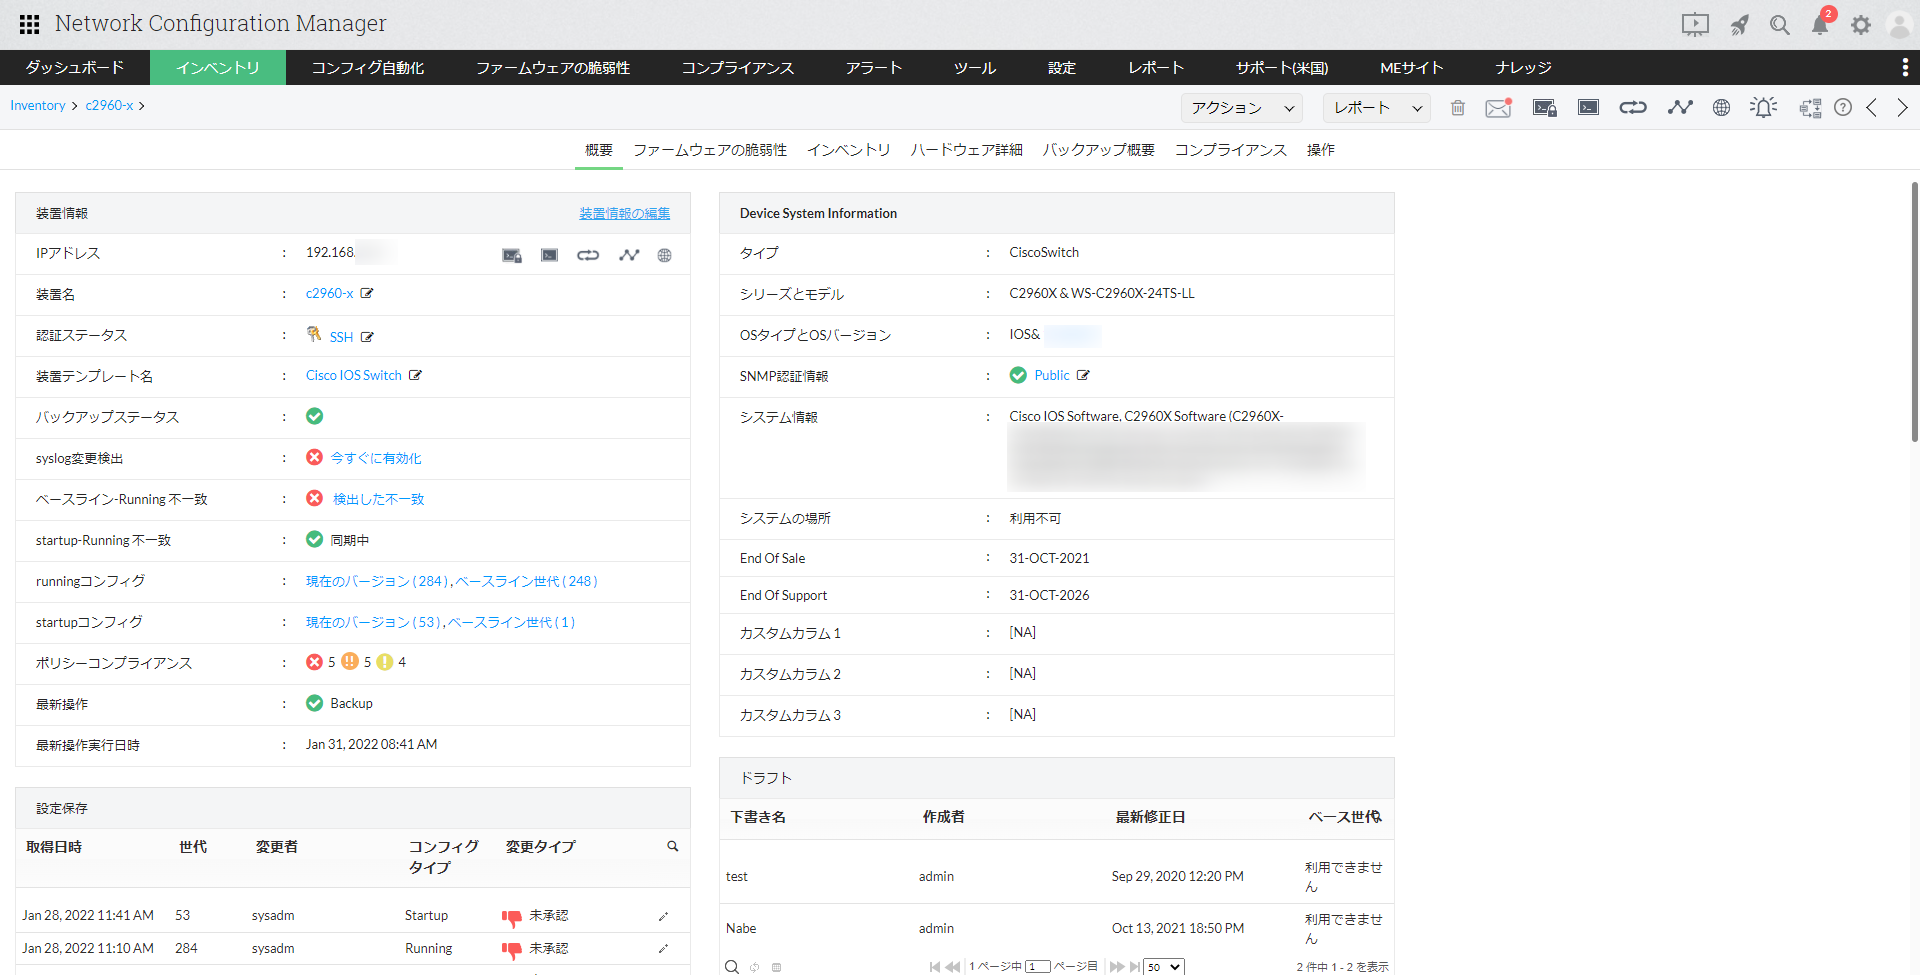Screen dimensions: 1920x975
Task: Click the alarm bell icon in device toolbar
Action: 1763,108
